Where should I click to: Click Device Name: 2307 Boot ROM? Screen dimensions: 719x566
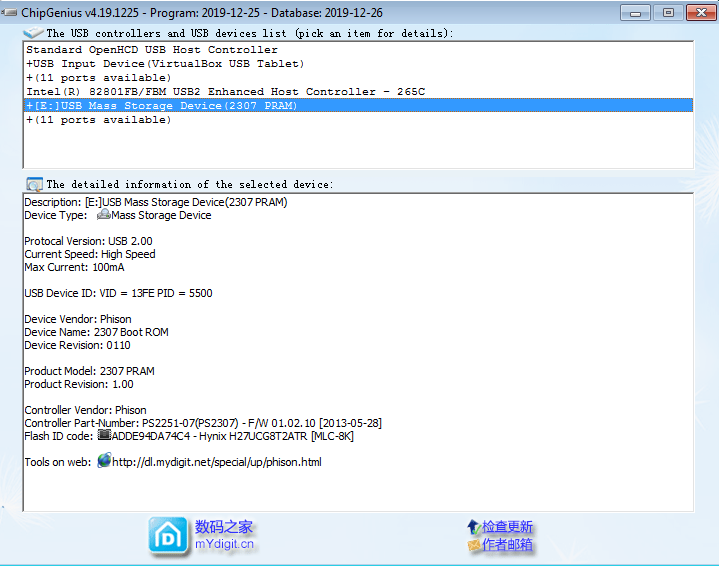coord(96,332)
